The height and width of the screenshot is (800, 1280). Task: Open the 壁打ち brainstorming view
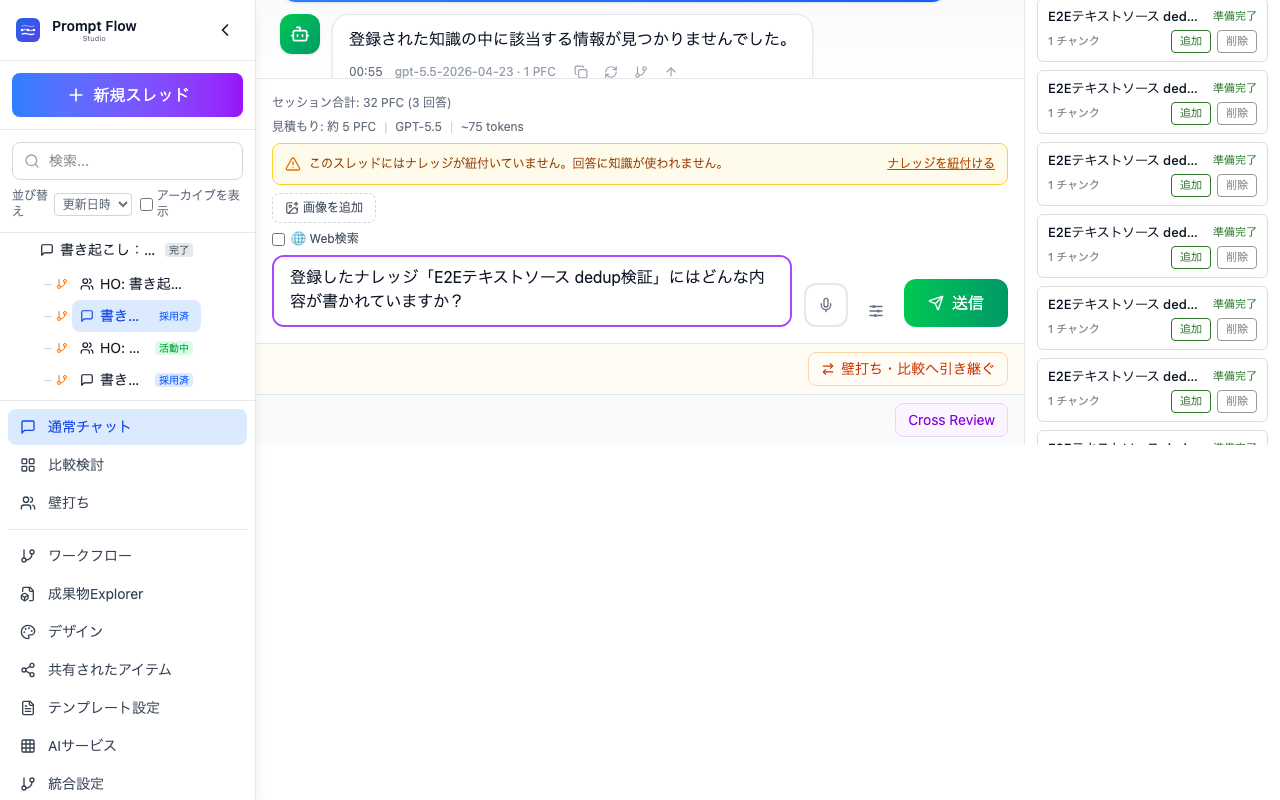click(x=127, y=503)
